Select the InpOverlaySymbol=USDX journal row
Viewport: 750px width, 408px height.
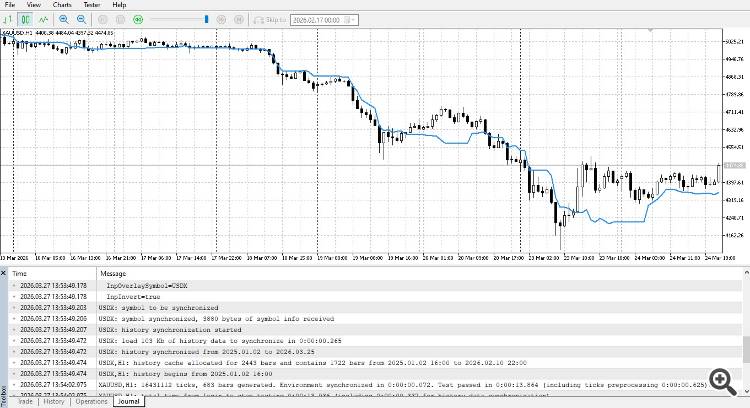click(375, 286)
